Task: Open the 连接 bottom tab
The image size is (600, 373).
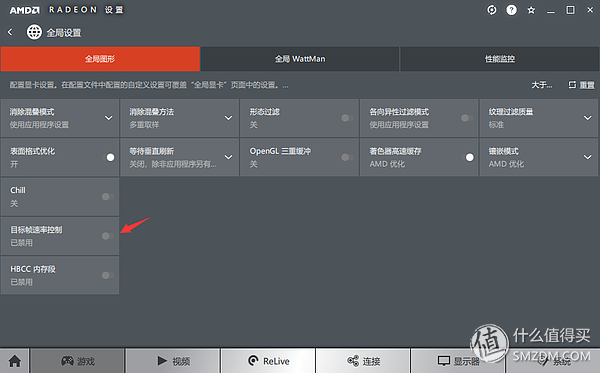Action: point(364,361)
